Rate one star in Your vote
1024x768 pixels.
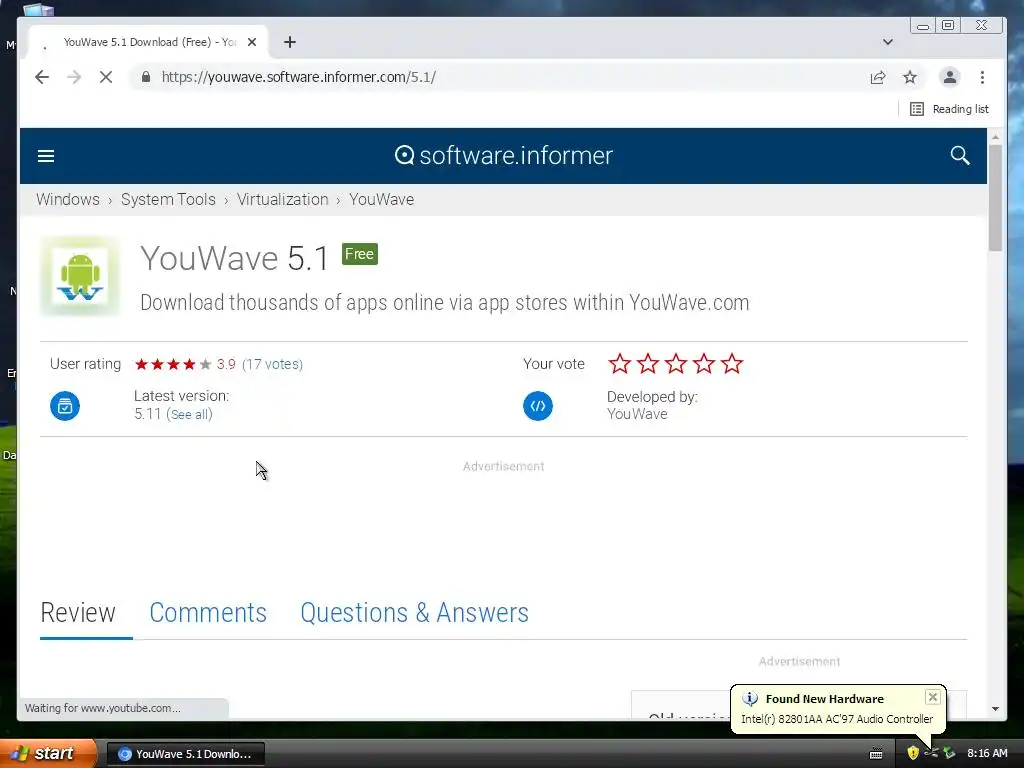coord(620,364)
